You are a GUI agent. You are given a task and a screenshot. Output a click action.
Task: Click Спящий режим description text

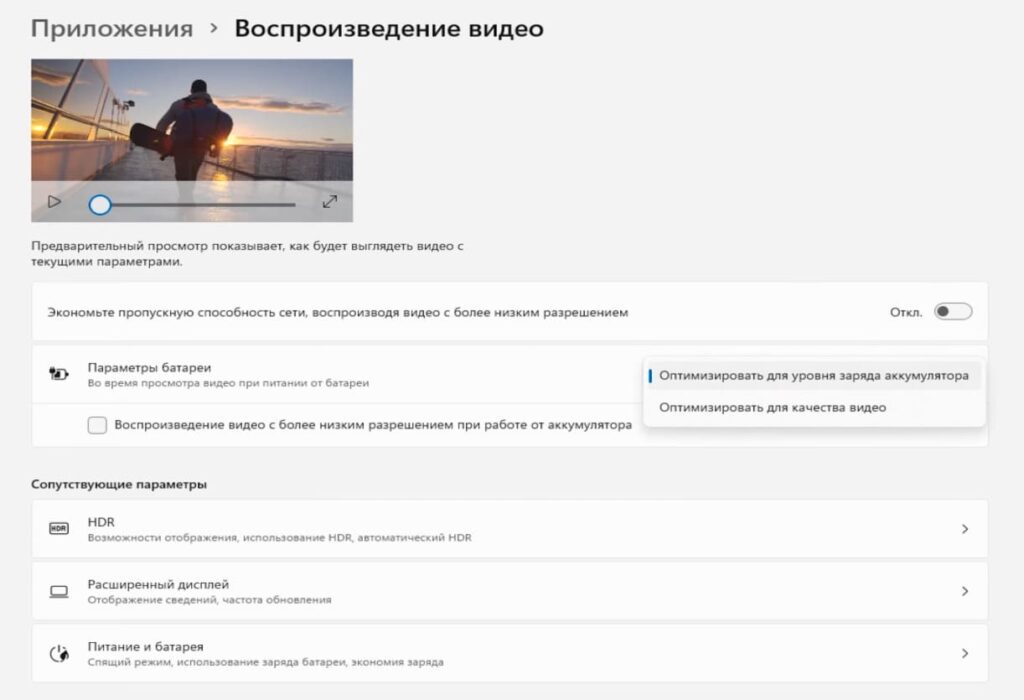point(266,662)
